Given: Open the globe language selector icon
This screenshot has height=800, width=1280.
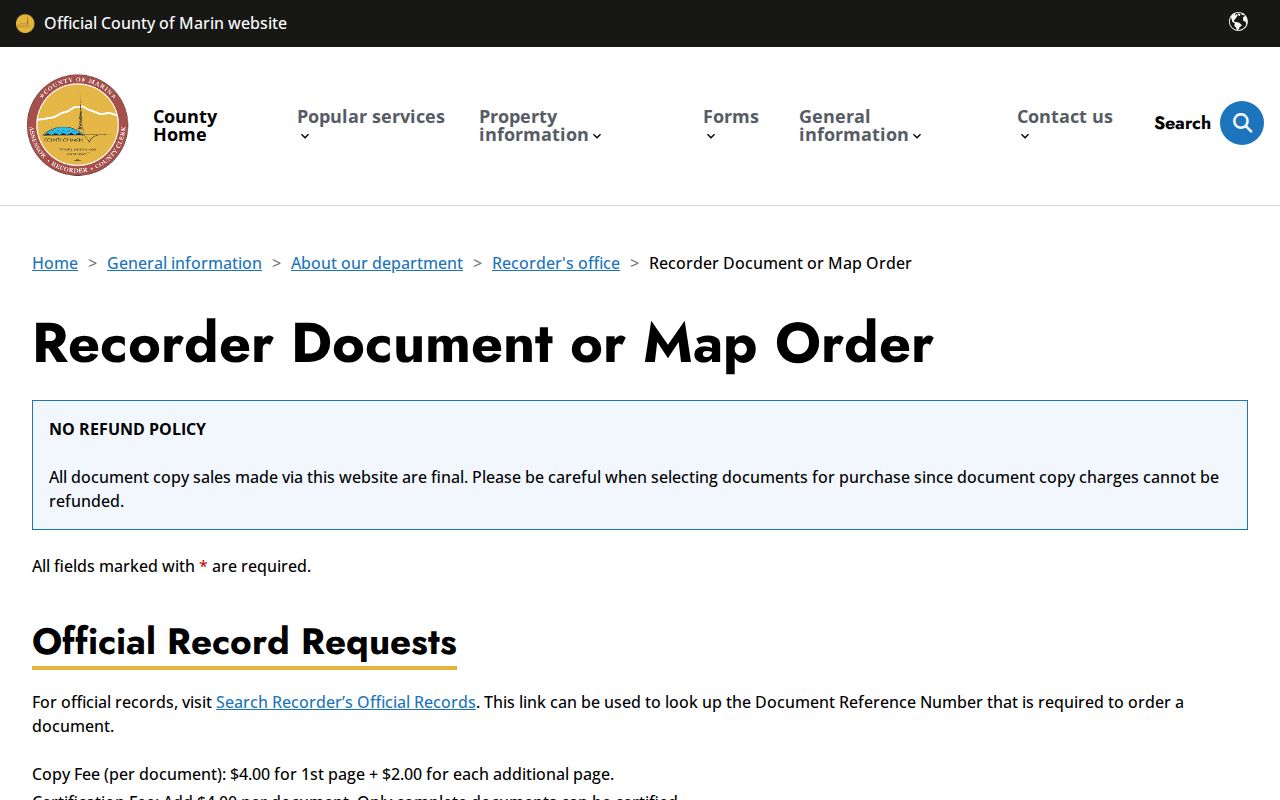Looking at the screenshot, I should tap(1238, 22).
